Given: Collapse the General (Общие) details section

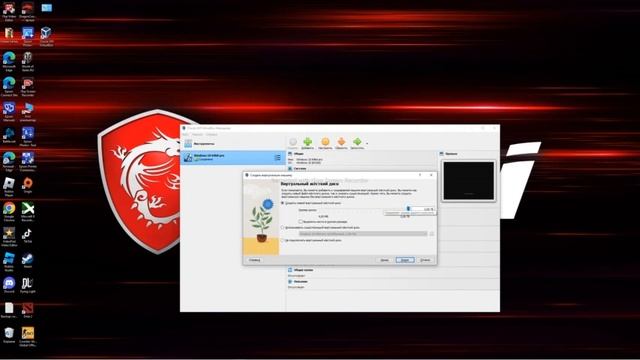Looking at the screenshot, I should [299, 154].
